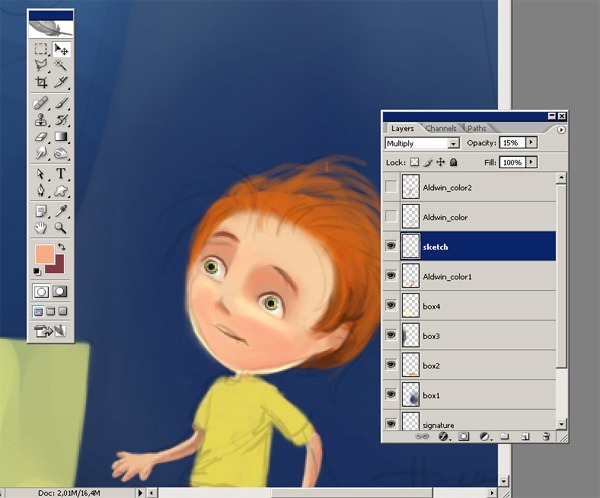Pick the Crop tool

[x=41, y=82]
